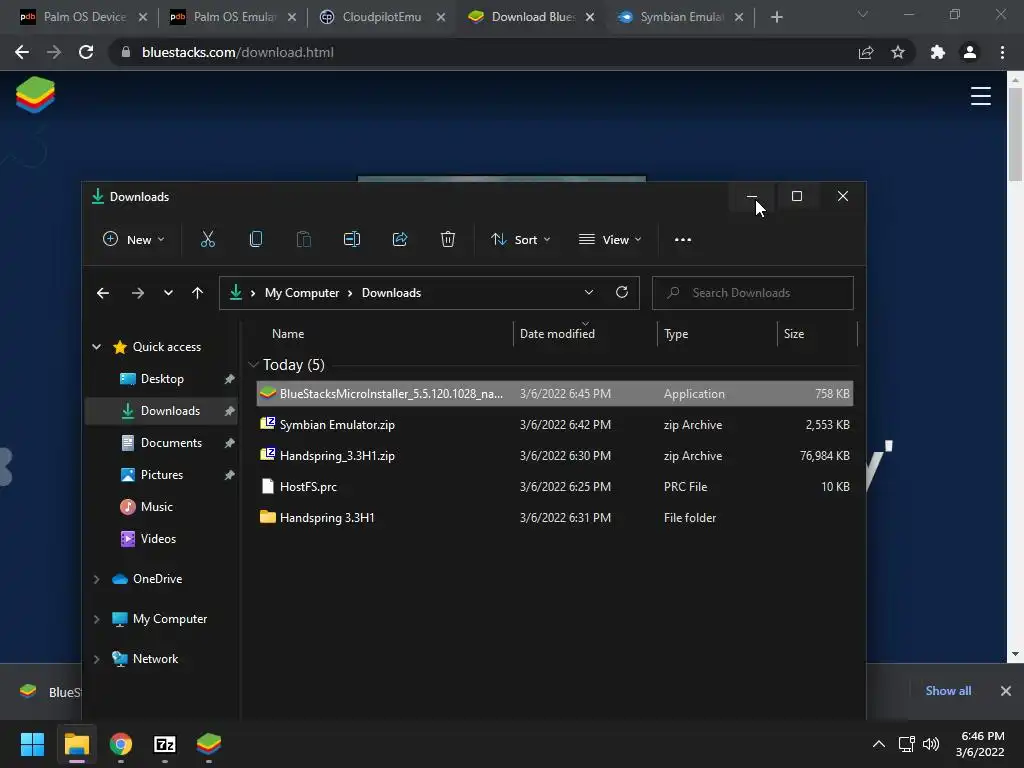
Task: Open the Windows Start menu
Action: (x=32, y=744)
